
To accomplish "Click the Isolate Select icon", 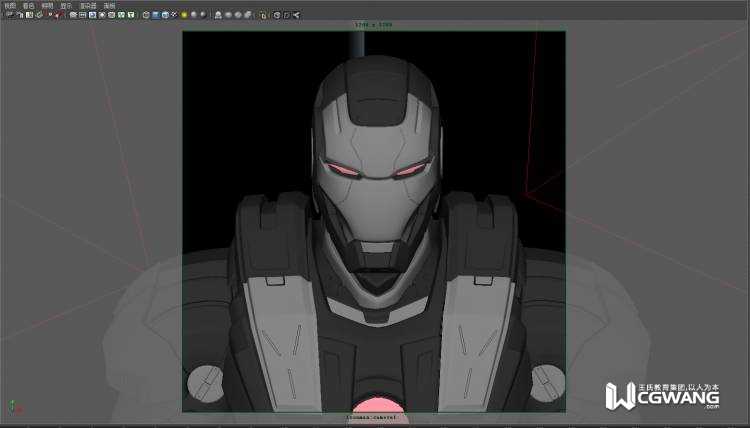I will (x=218, y=15).
